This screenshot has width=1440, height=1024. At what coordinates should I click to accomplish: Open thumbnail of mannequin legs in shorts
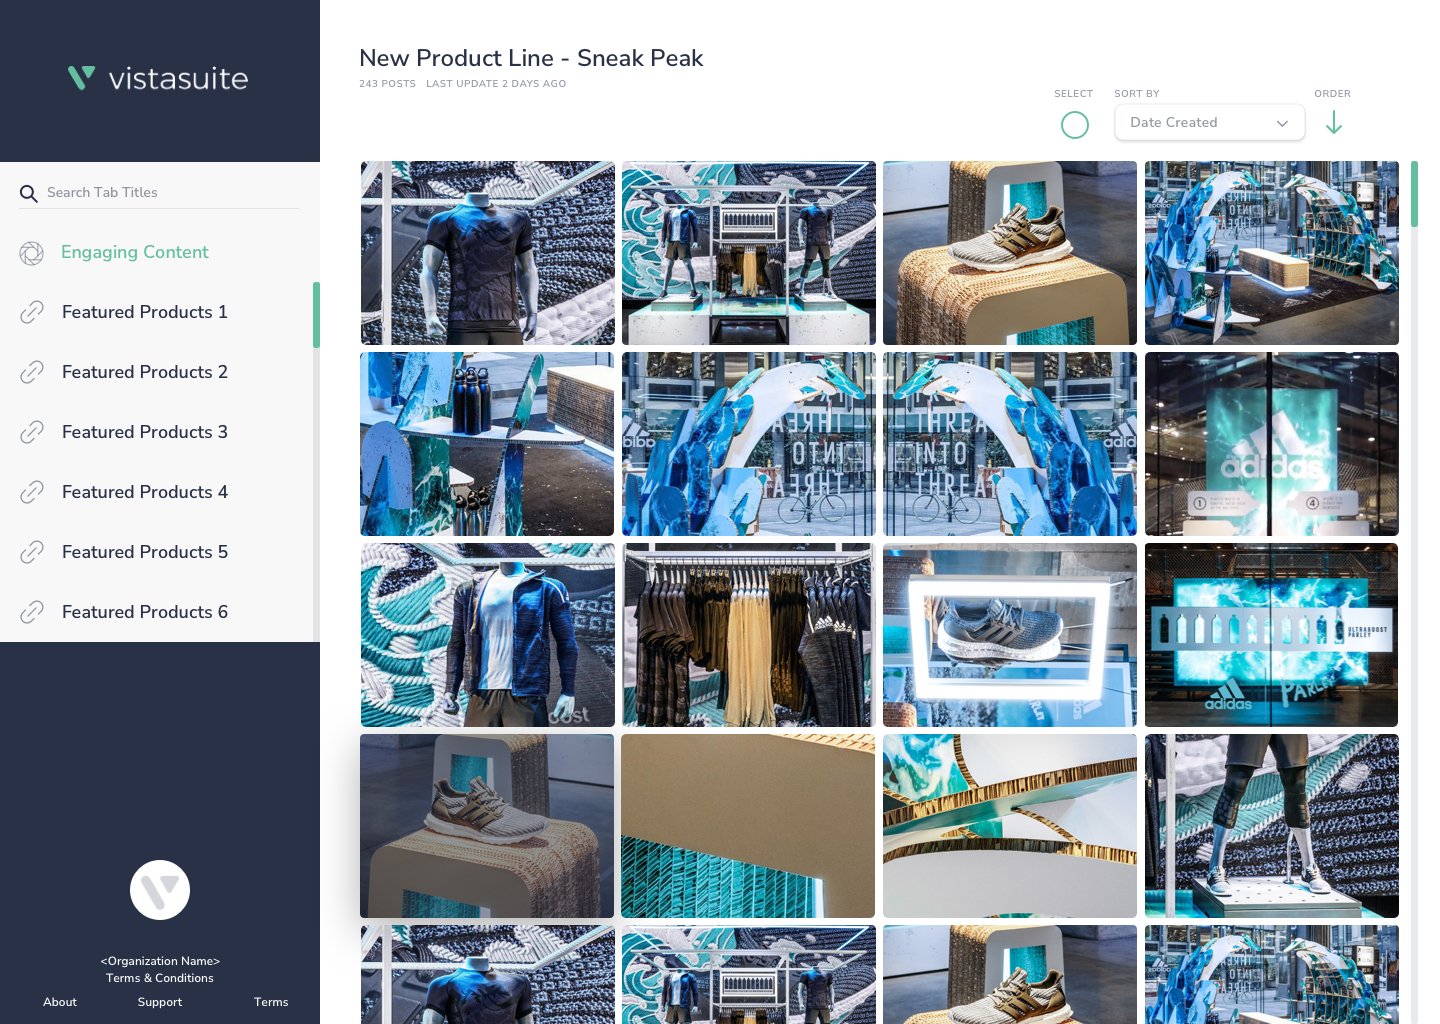tap(1272, 826)
